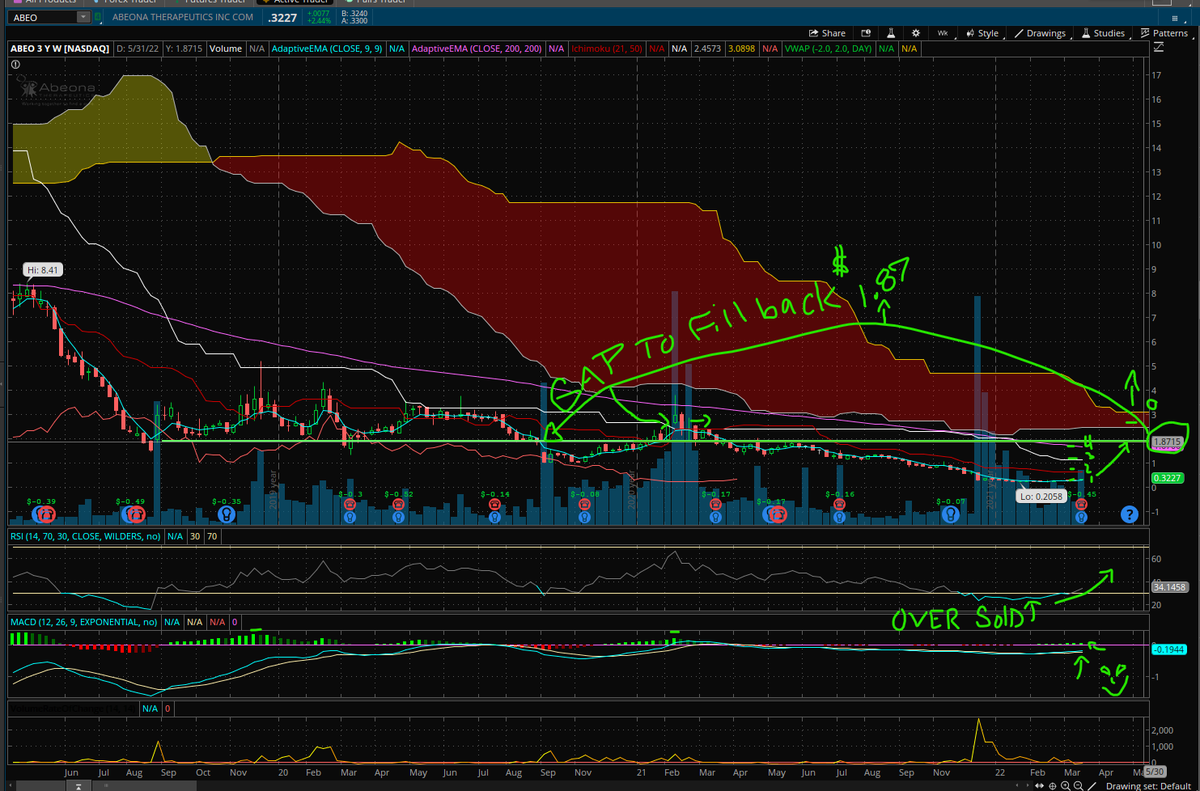
Task: Click the drawing line tool icon at bottom
Action: click(1090, 786)
